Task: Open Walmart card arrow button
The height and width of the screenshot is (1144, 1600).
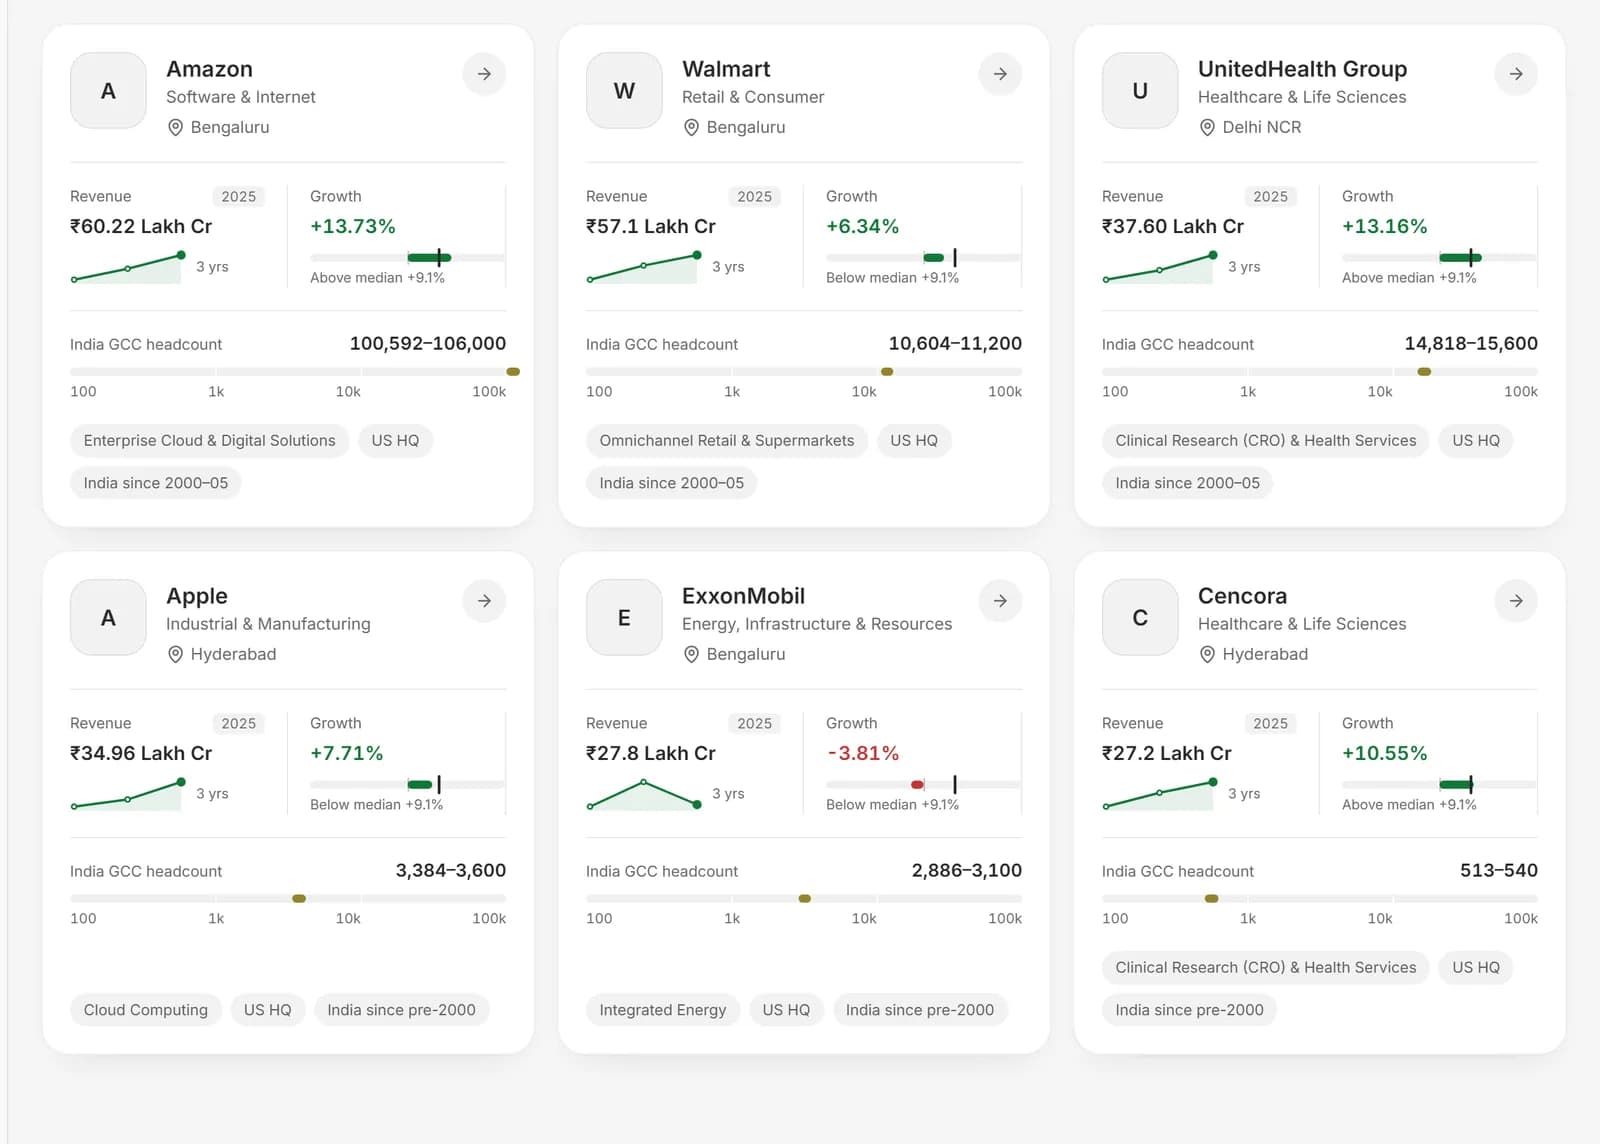Action: [x=1000, y=74]
